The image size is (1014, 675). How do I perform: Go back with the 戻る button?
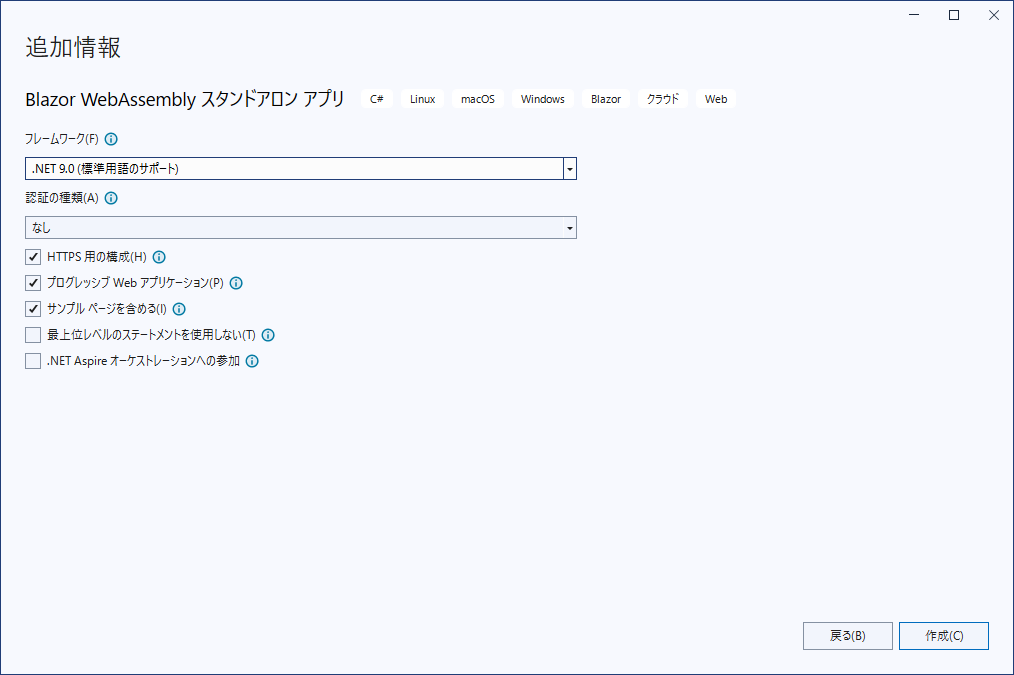click(847, 636)
